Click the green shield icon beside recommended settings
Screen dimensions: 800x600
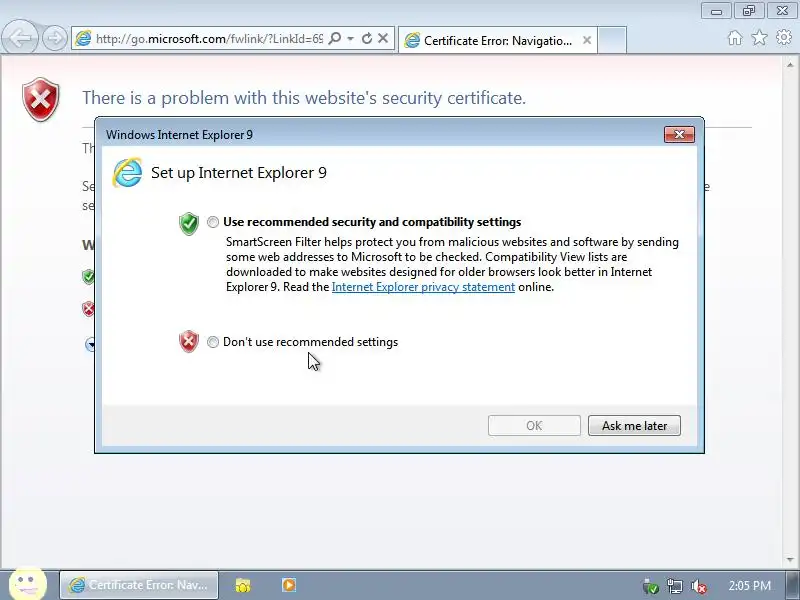click(x=189, y=223)
